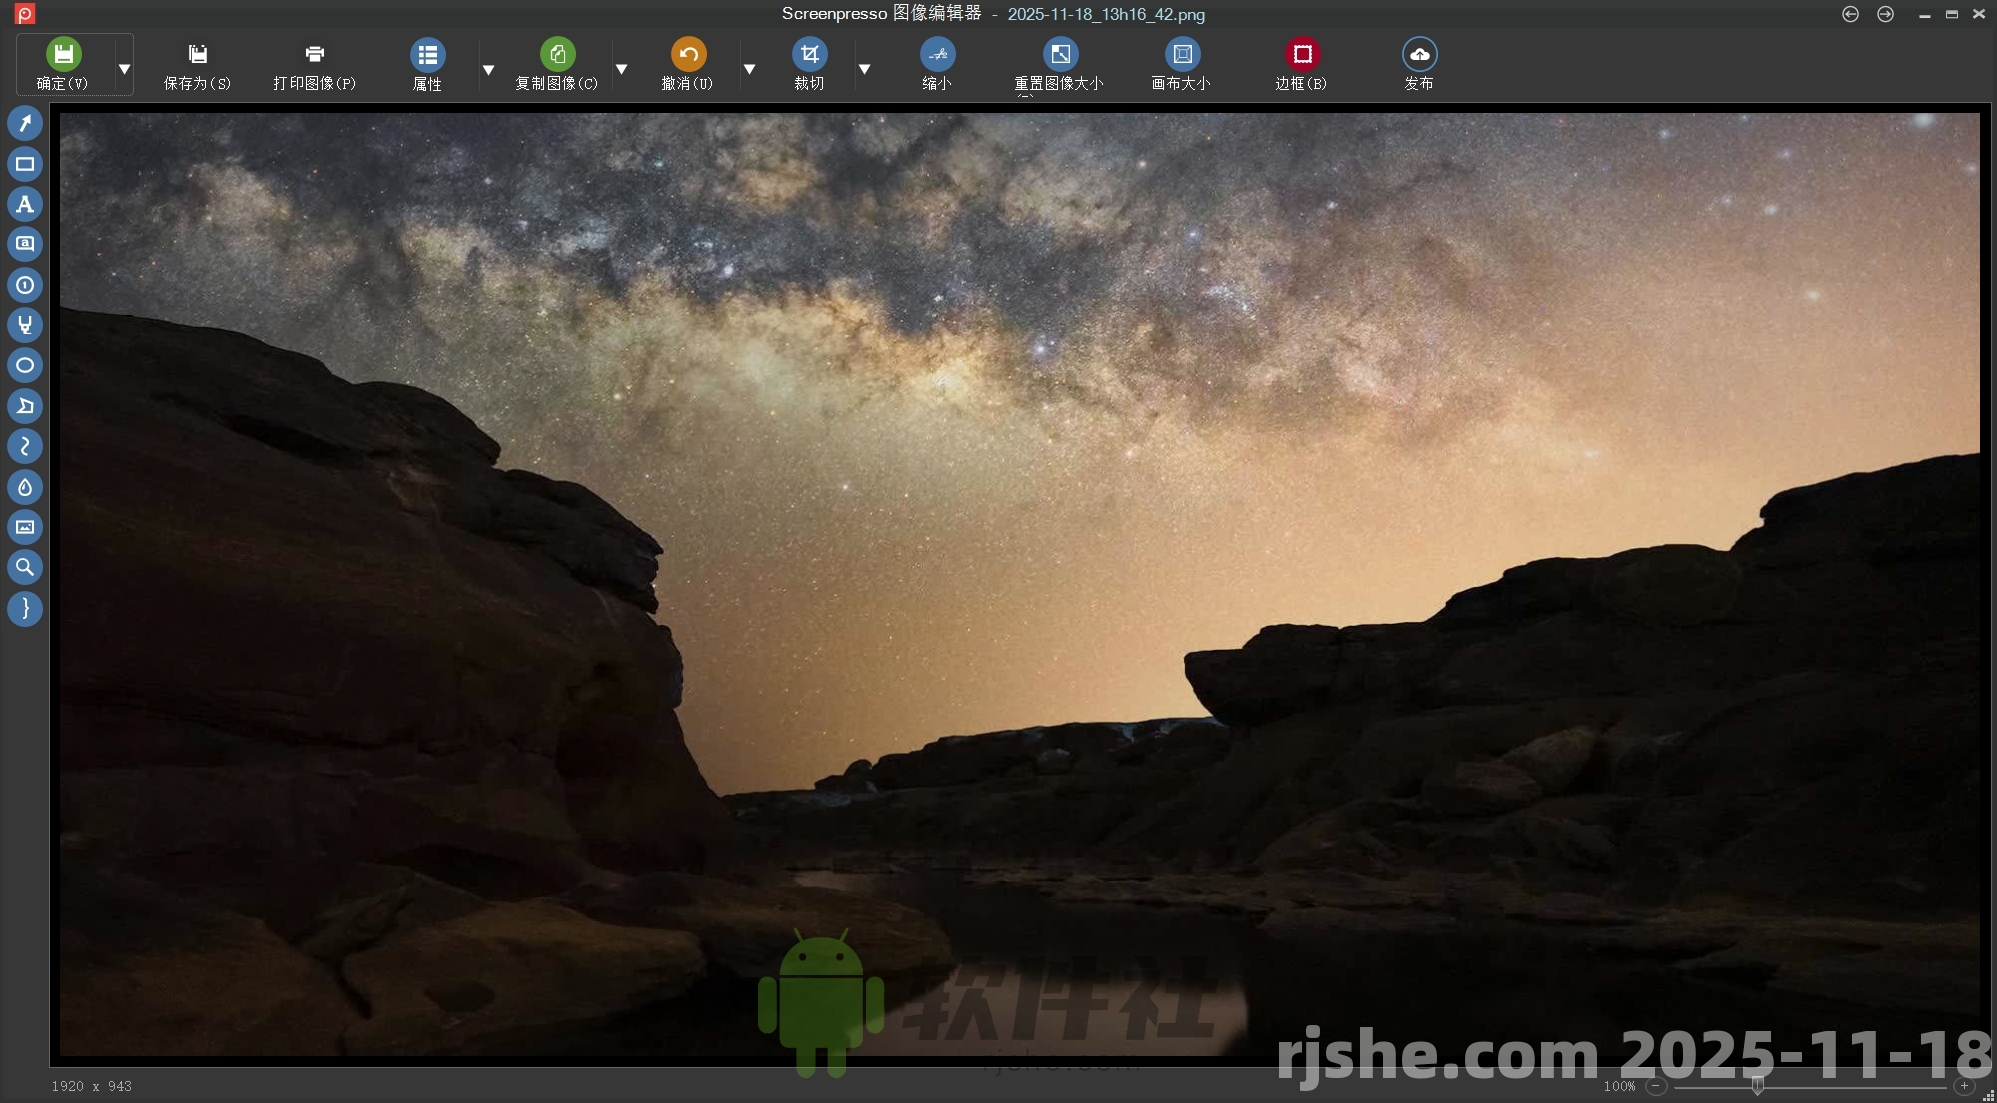Select the arrow drawing tool
The height and width of the screenshot is (1103, 1997).
(25, 123)
